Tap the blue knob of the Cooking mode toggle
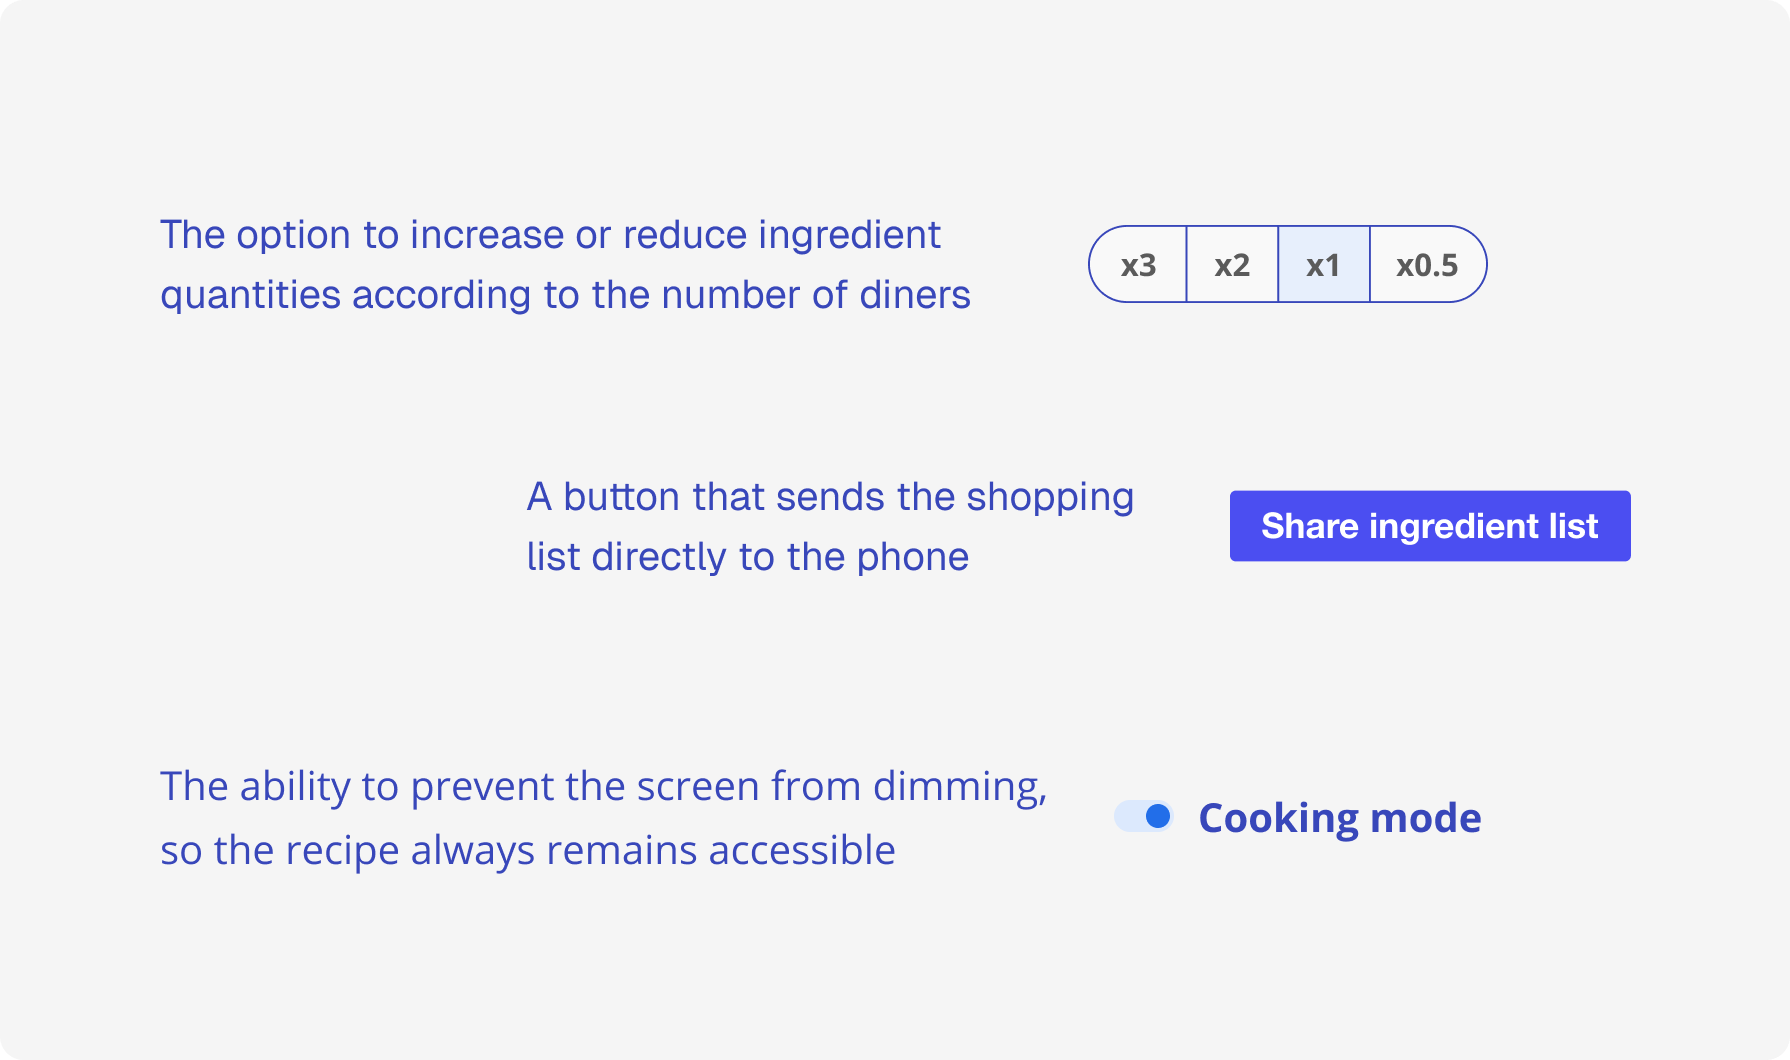This screenshot has height=1060, width=1790. [1158, 817]
